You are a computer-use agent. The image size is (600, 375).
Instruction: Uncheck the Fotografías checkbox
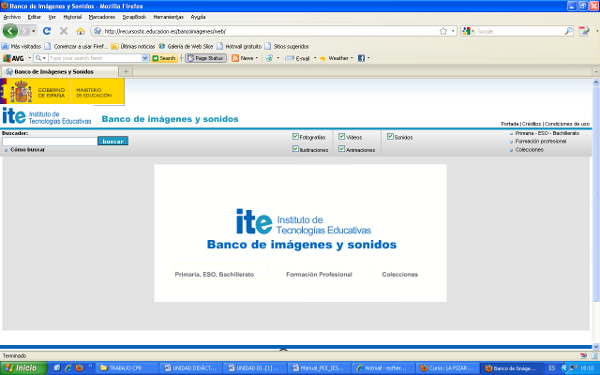[x=295, y=137]
